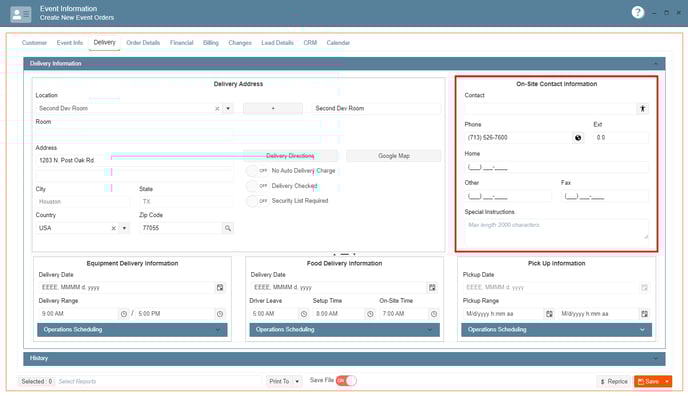This screenshot has height=396, width=688.
Task: Expand the Print To dropdown
Action: coord(297,382)
